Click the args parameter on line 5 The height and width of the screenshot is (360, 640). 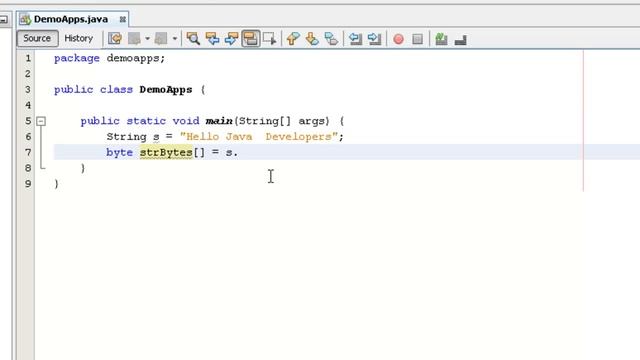point(312,121)
